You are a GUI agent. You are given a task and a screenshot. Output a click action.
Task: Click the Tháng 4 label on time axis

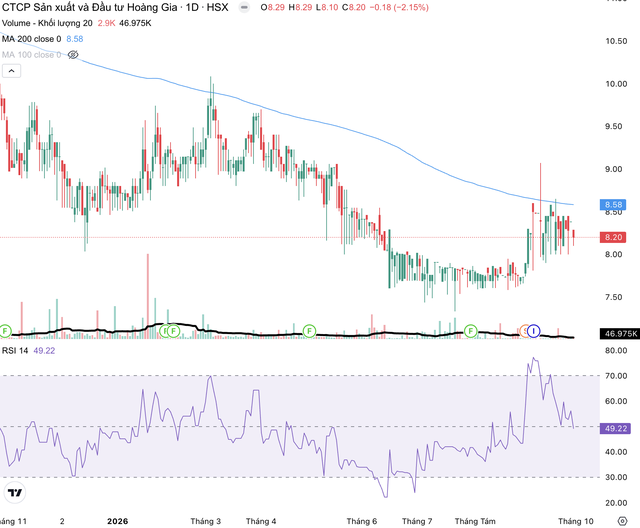[x=261, y=521]
